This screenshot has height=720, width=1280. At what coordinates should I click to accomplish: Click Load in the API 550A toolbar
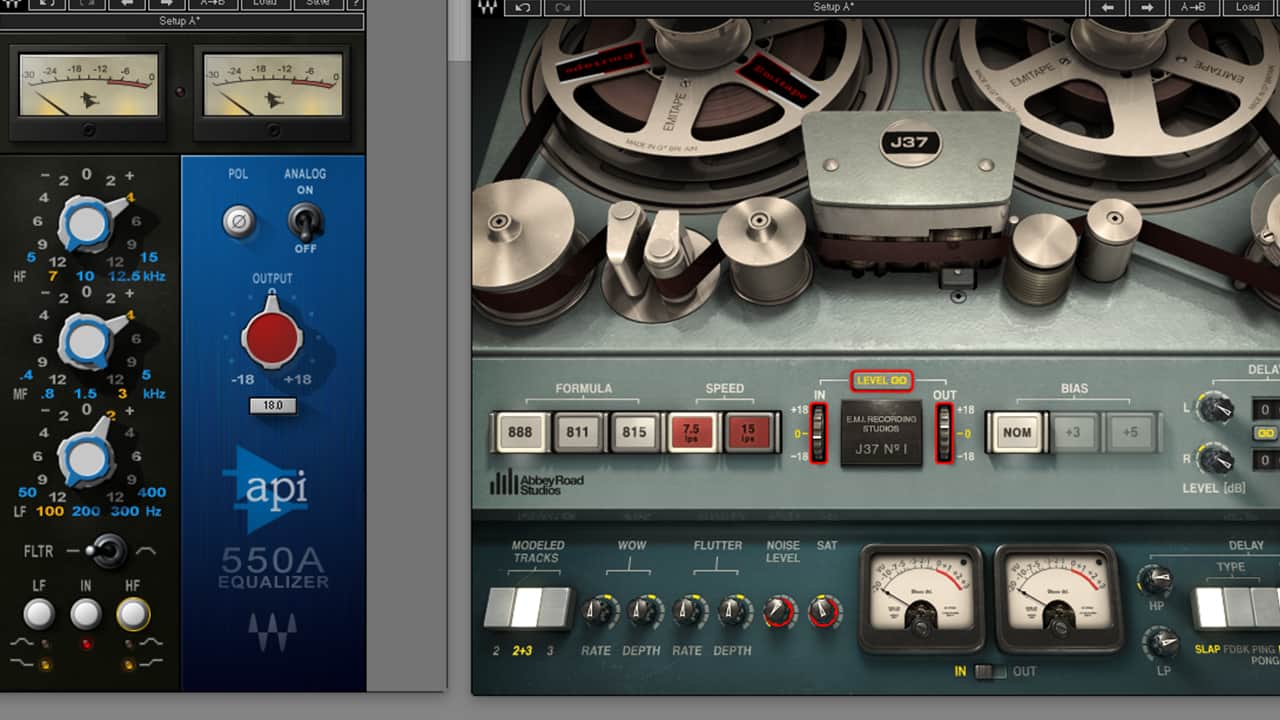click(x=265, y=4)
